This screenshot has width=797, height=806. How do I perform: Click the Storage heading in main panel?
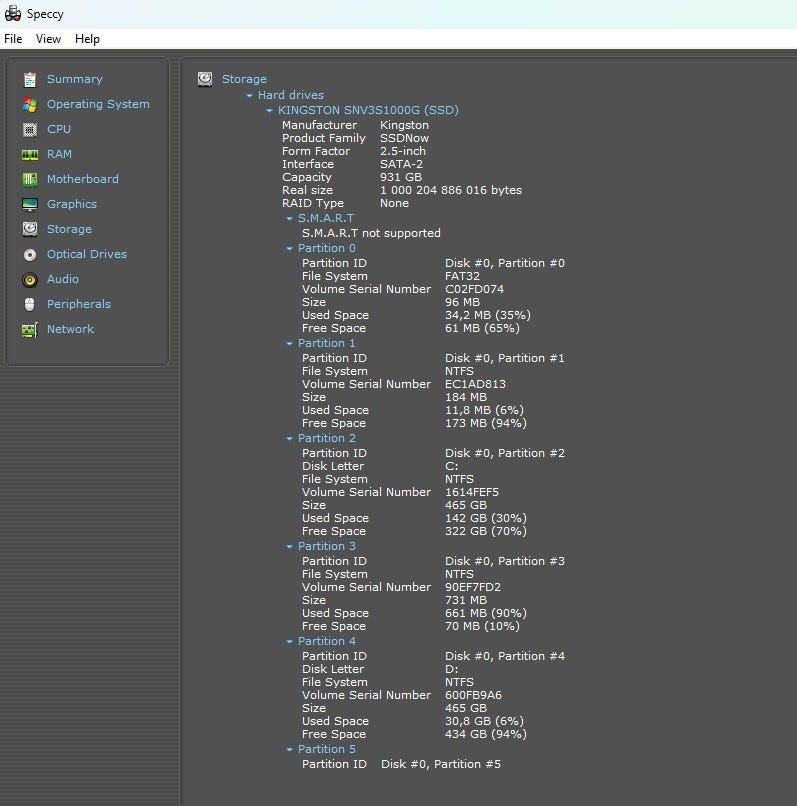(x=244, y=79)
